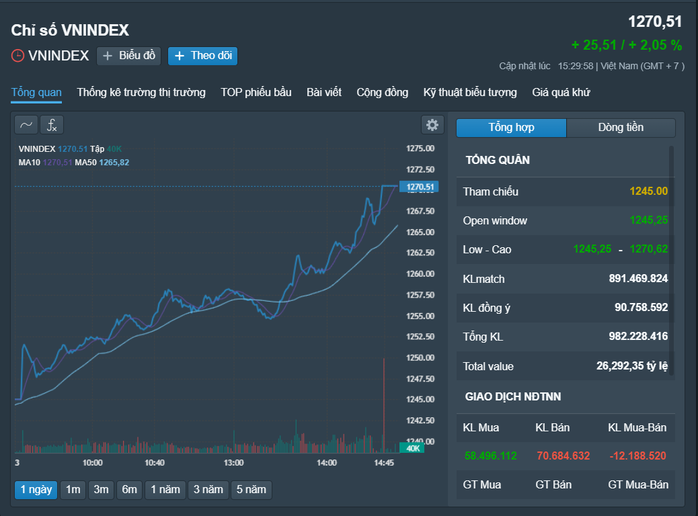Click the GT Mua-Bán column header
698x516 pixels.
(638, 485)
